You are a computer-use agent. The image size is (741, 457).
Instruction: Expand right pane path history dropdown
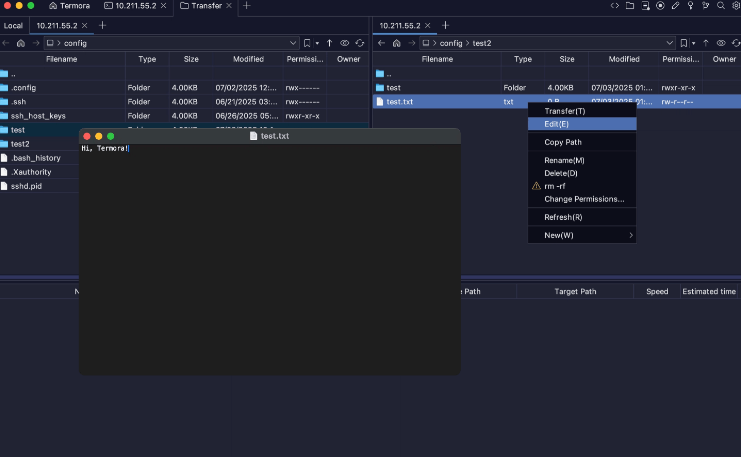point(669,43)
